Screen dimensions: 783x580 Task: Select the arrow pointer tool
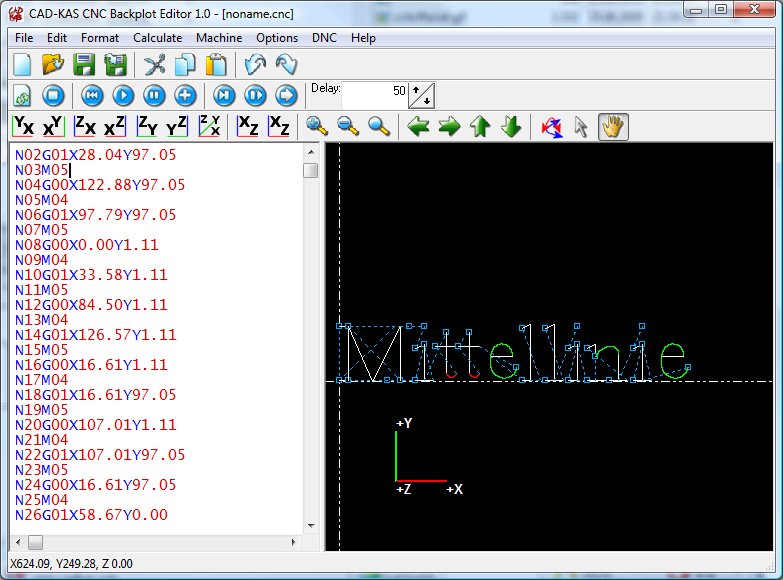[581, 126]
